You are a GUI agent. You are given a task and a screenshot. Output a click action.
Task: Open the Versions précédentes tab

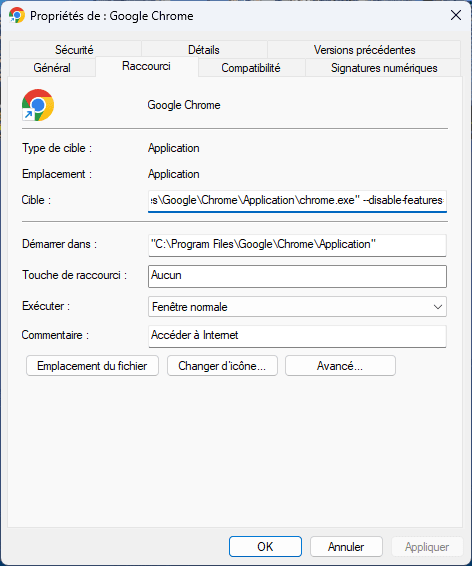click(x=364, y=49)
